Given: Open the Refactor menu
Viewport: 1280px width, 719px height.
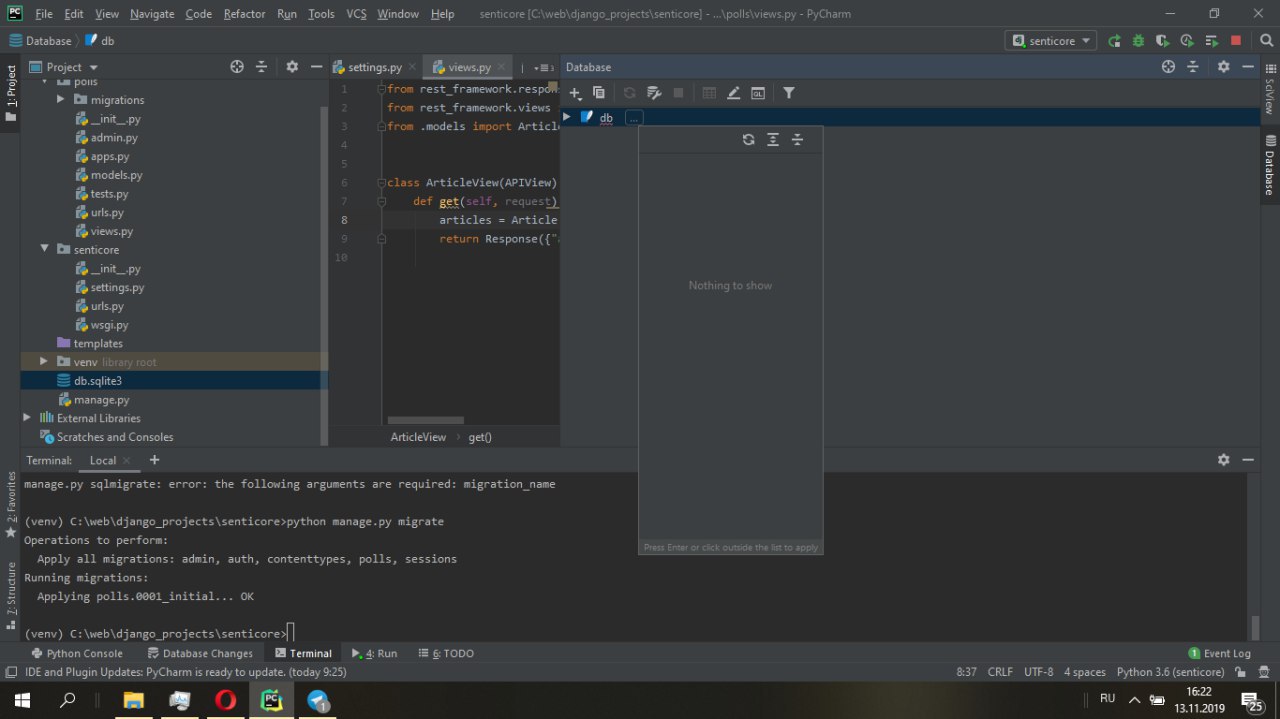Looking at the screenshot, I should click(244, 14).
